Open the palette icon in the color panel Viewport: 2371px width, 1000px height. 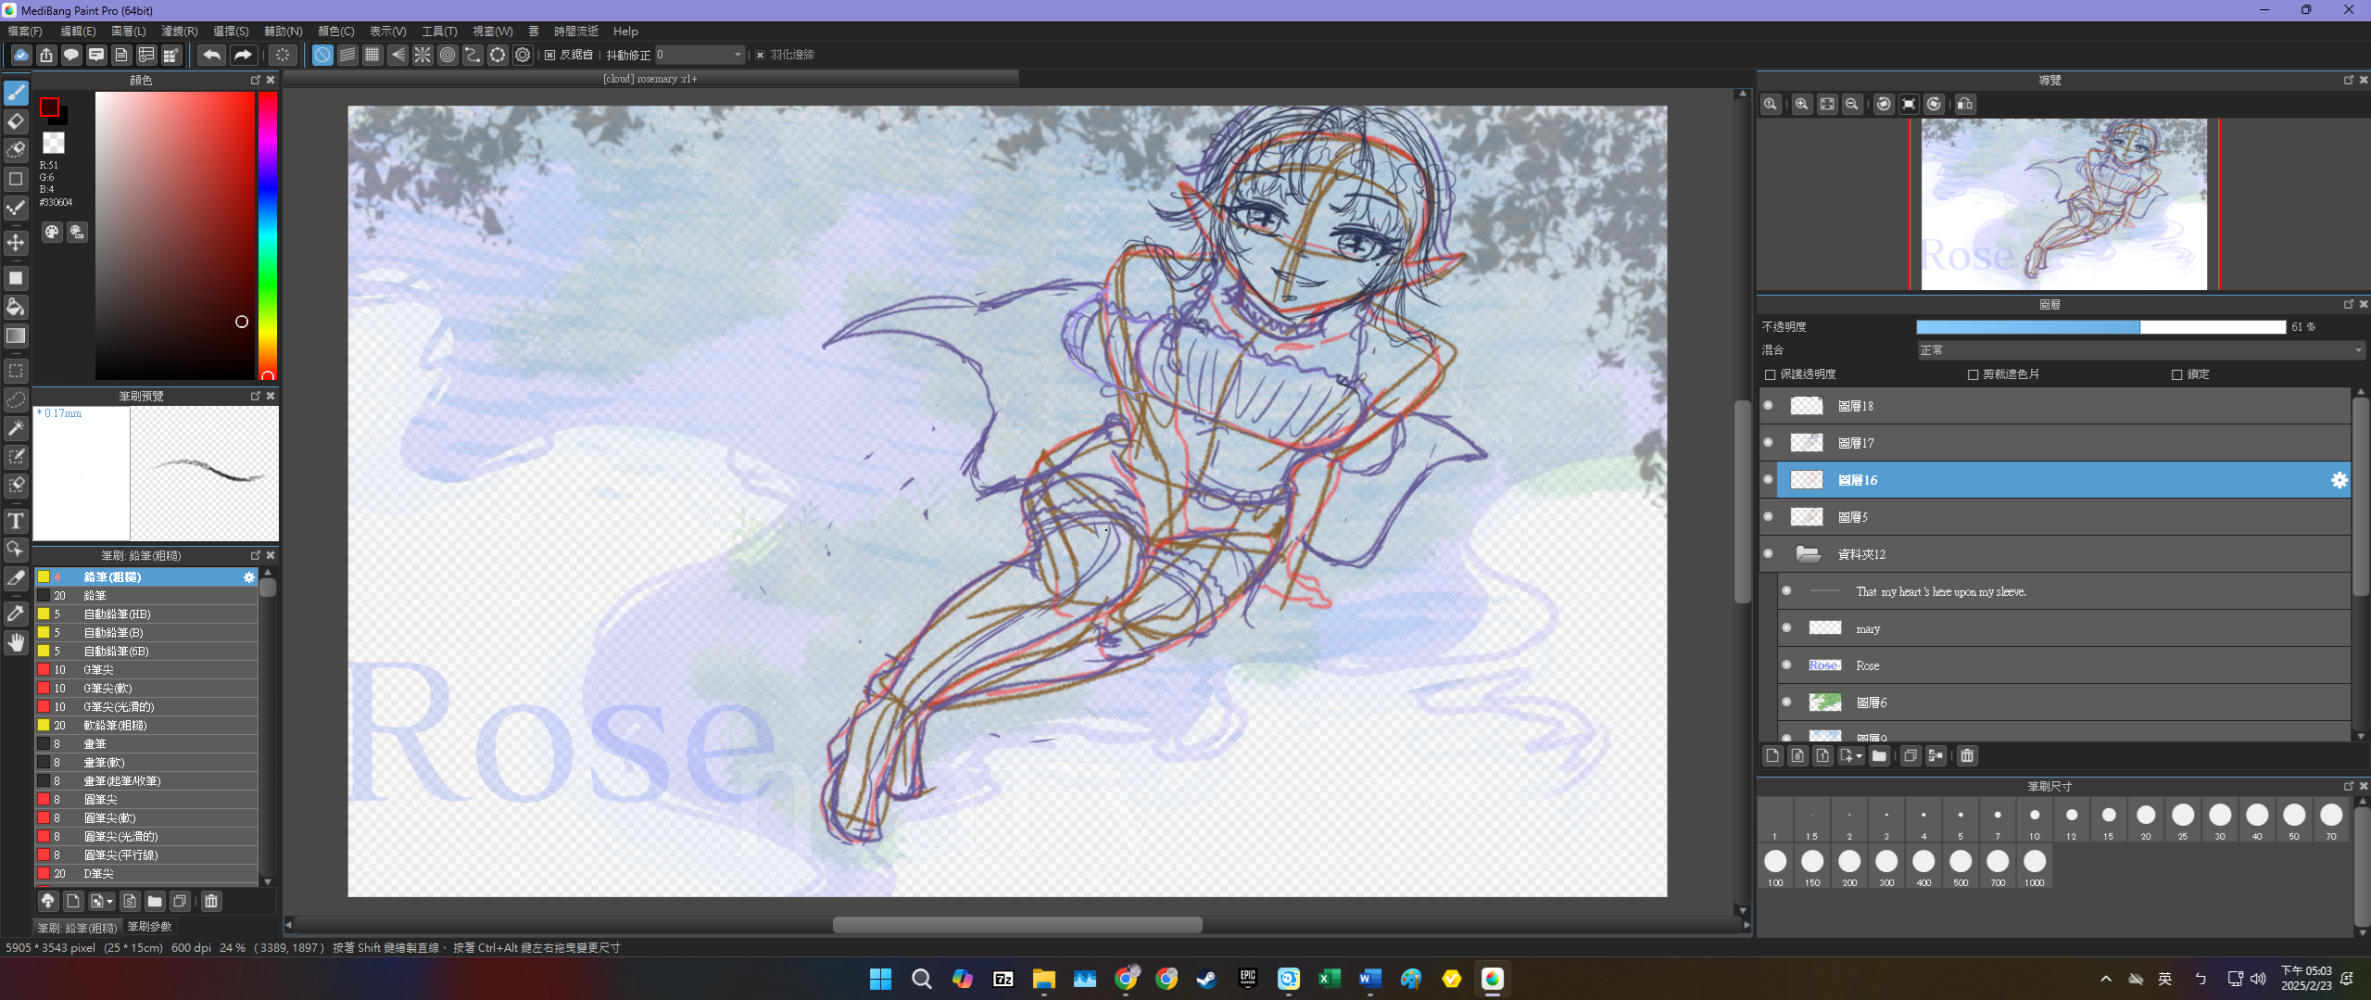click(x=52, y=232)
